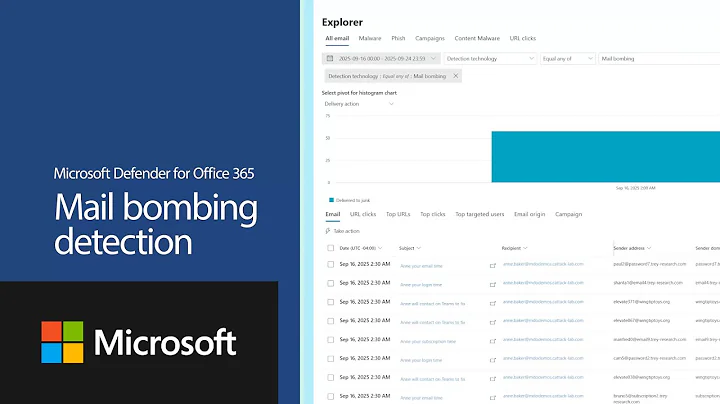The height and width of the screenshot is (404, 720).
Task: View the Top targeted users tab
Action: pos(479,214)
